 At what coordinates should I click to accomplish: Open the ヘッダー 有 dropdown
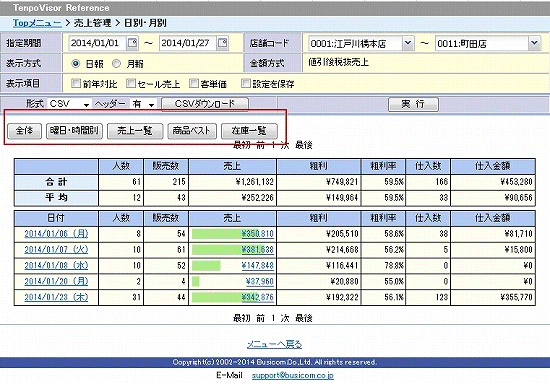(142, 104)
